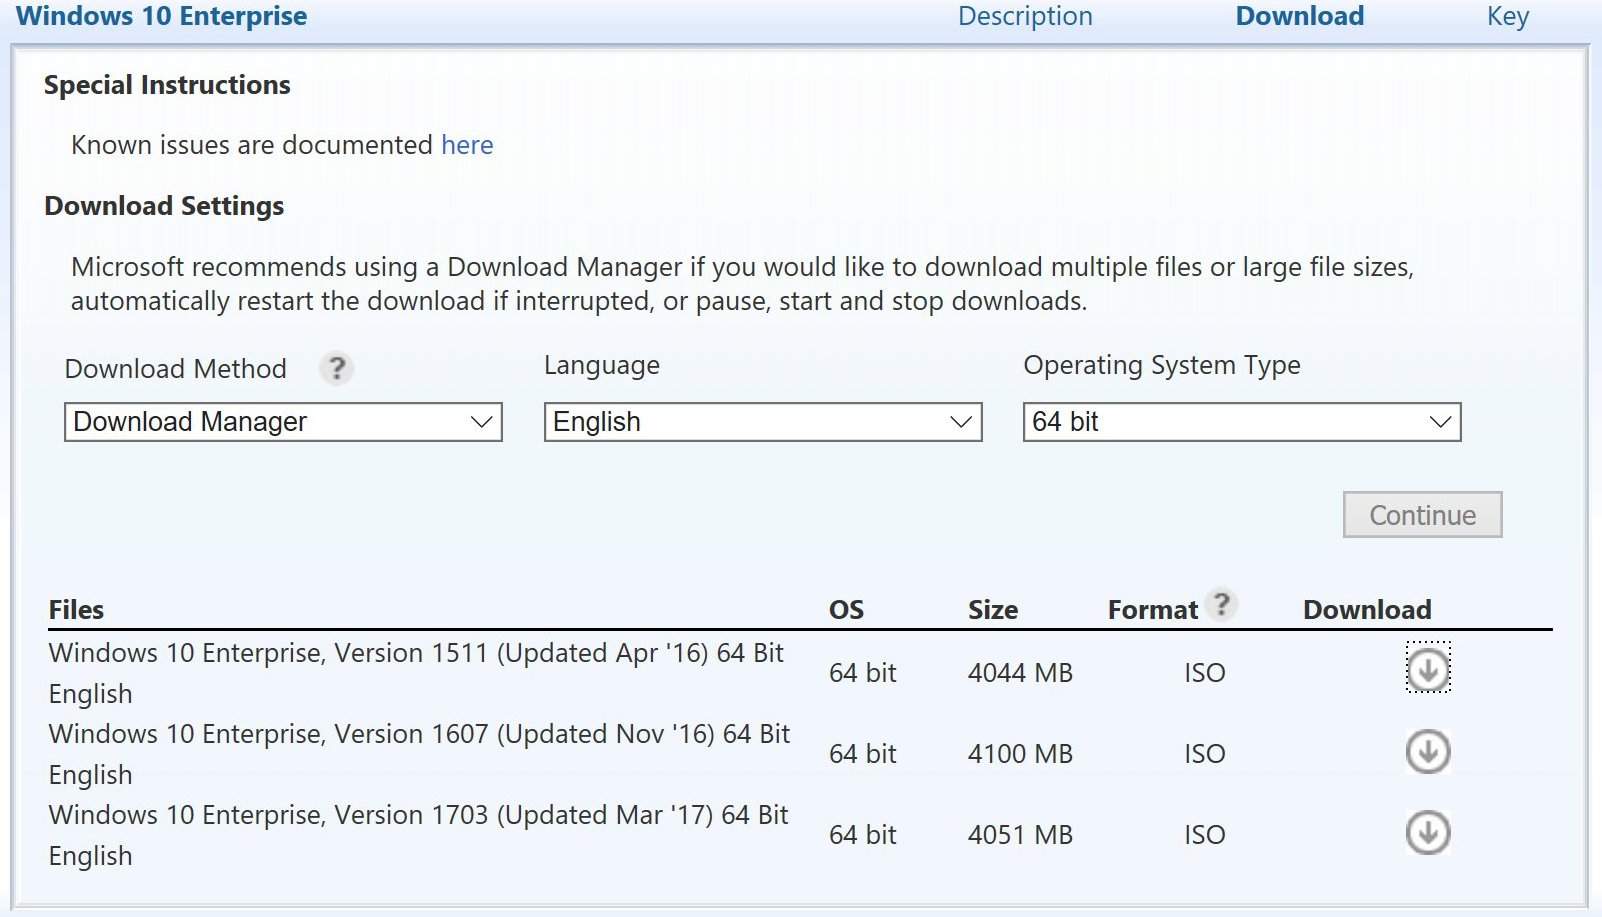Click 64 bit OS in Version 1511 row

point(863,673)
